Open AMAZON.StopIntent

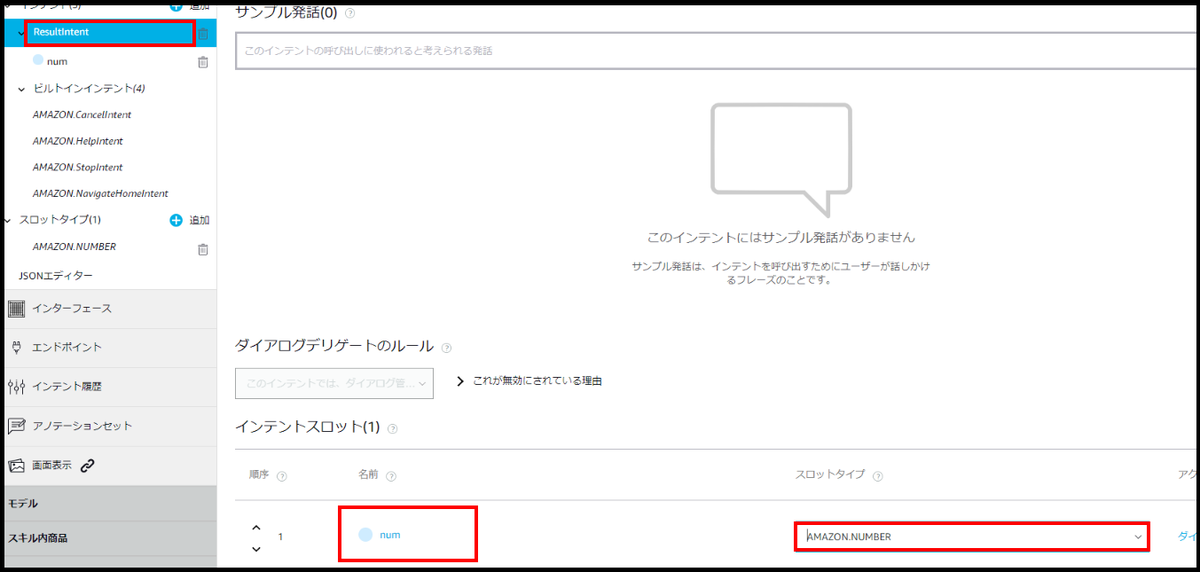(77, 167)
